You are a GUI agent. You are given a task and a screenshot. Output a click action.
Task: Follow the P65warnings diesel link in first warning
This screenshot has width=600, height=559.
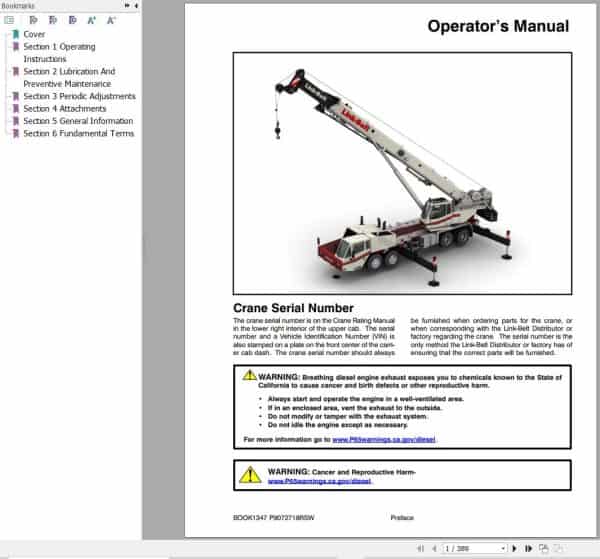(x=384, y=439)
